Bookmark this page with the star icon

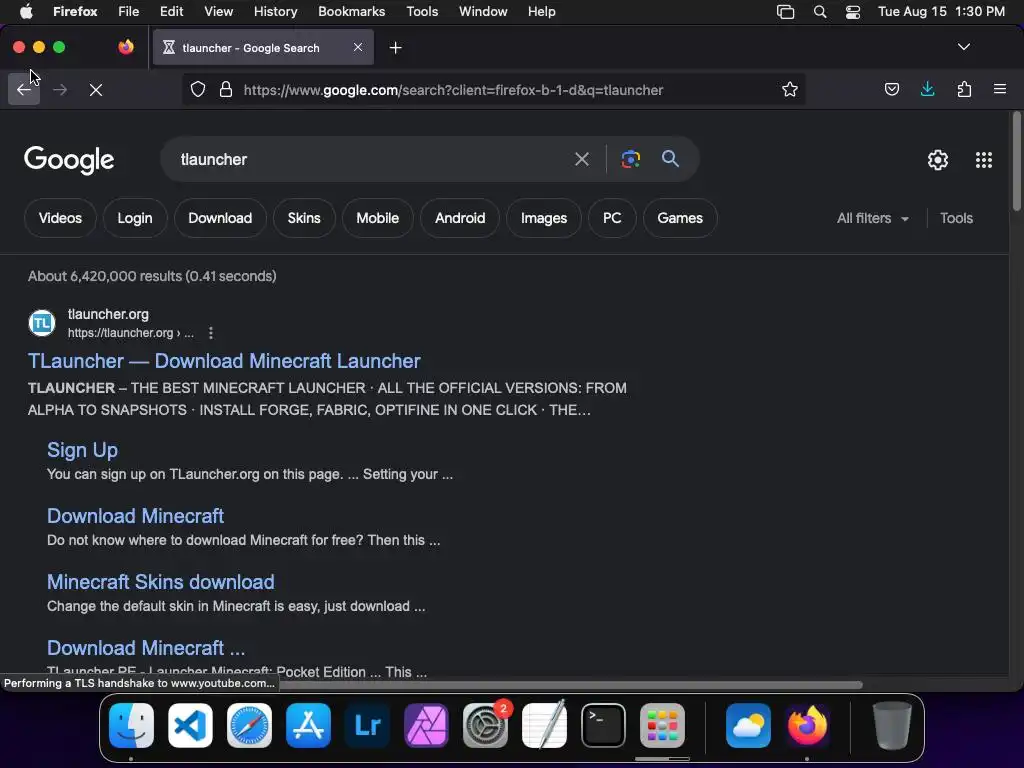[x=790, y=89]
